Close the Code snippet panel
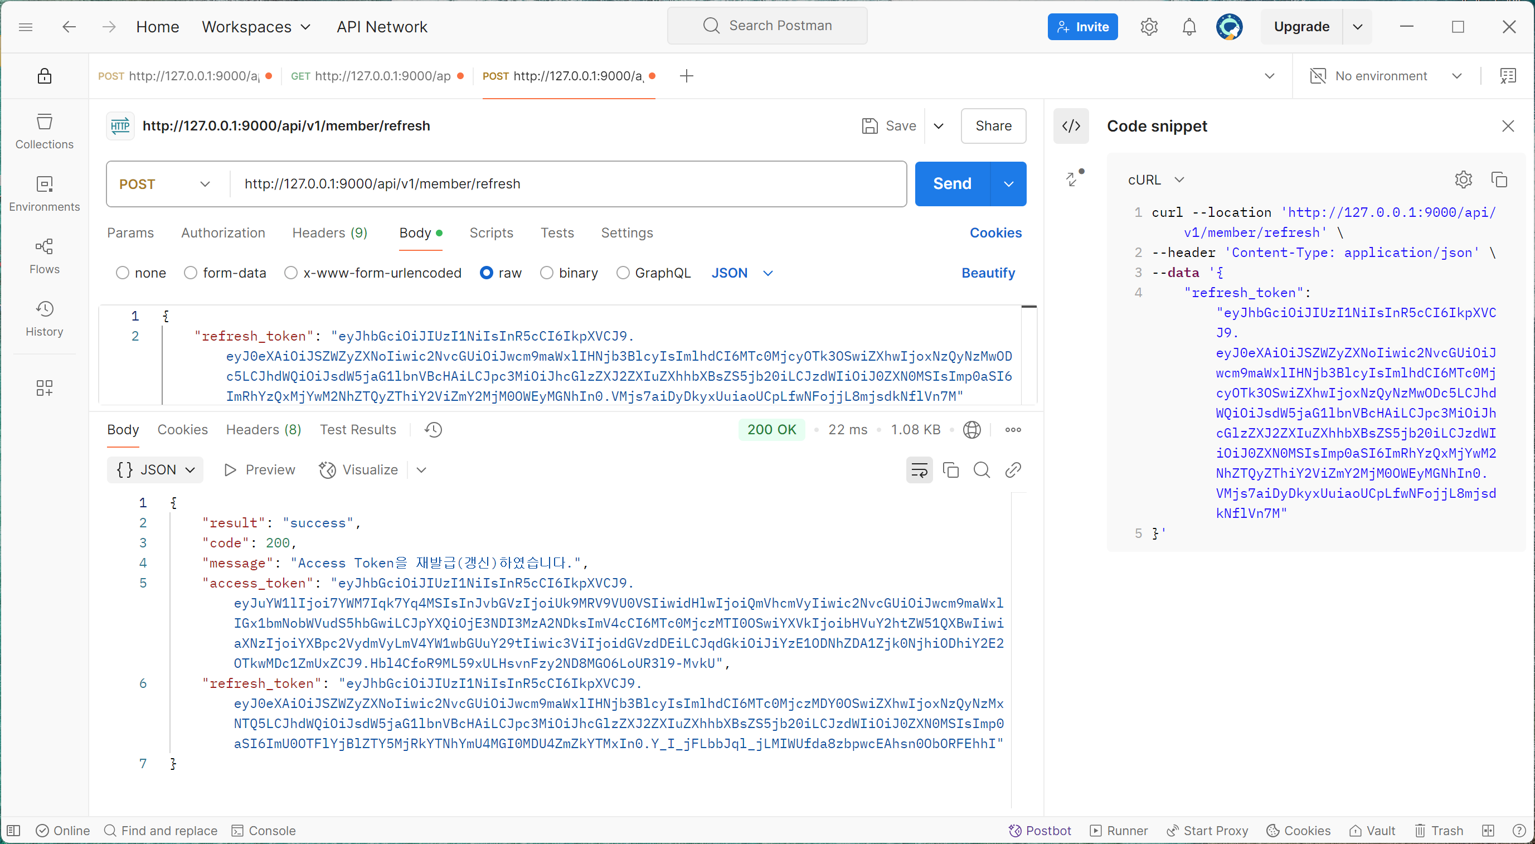 point(1508,126)
